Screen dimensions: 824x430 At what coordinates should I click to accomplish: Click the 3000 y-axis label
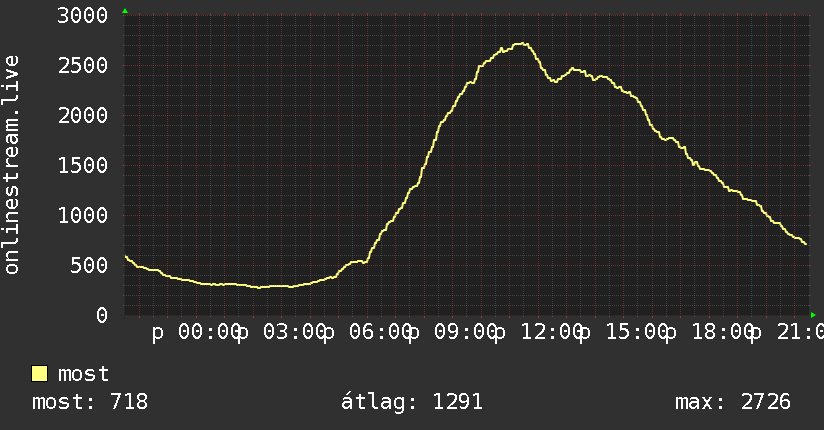pyautogui.click(x=83, y=15)
